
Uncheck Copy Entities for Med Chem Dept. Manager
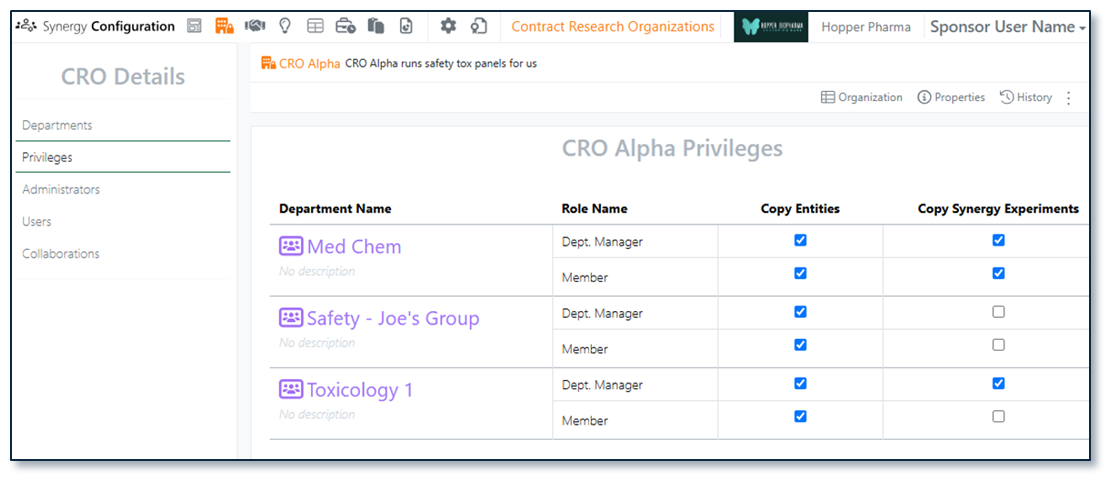click(x=800, y=240)
